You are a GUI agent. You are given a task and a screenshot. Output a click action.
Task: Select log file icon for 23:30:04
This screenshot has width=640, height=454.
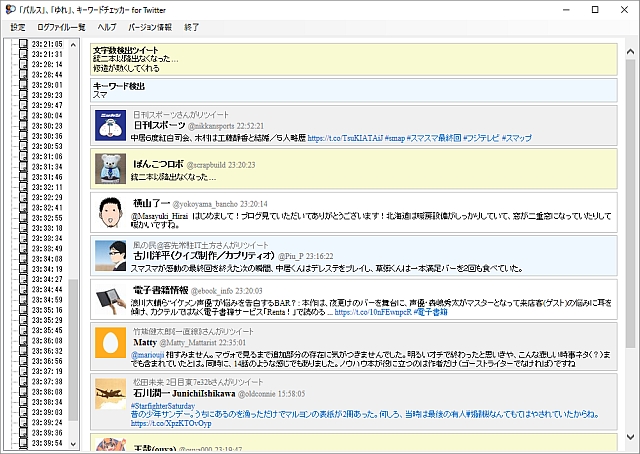[x=23, y=115]
